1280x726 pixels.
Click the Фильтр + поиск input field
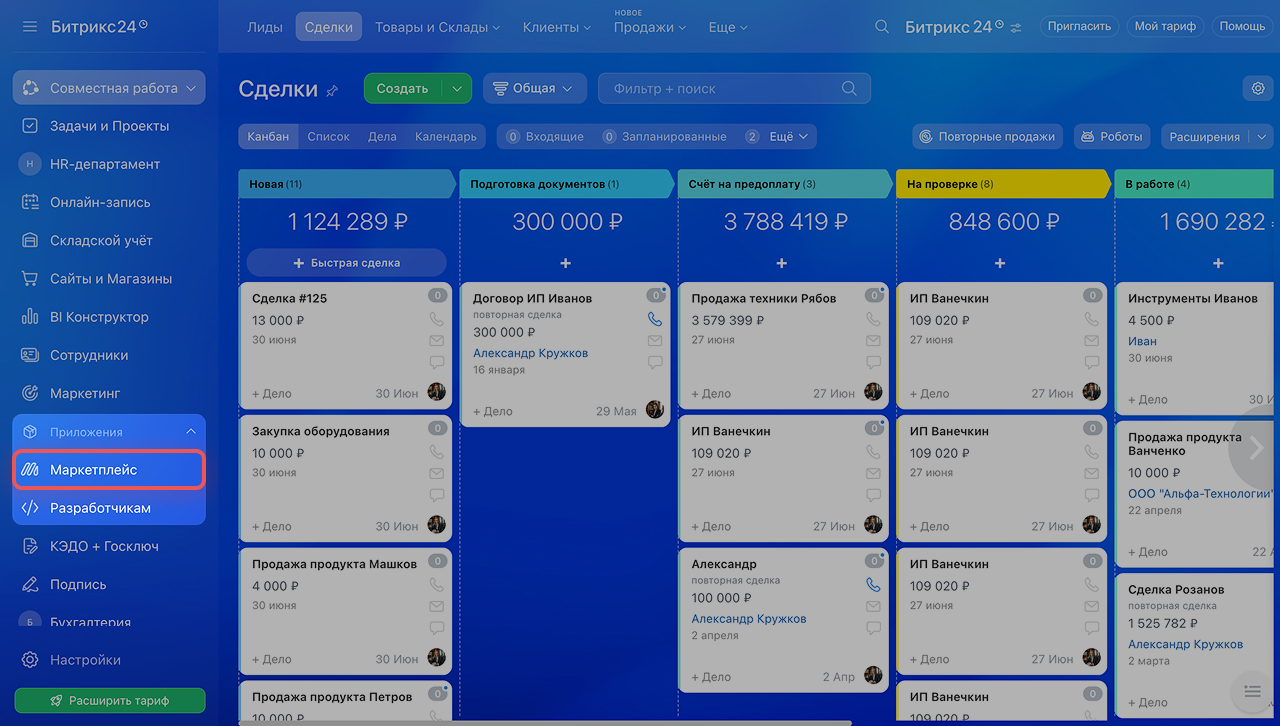(734, 88)
